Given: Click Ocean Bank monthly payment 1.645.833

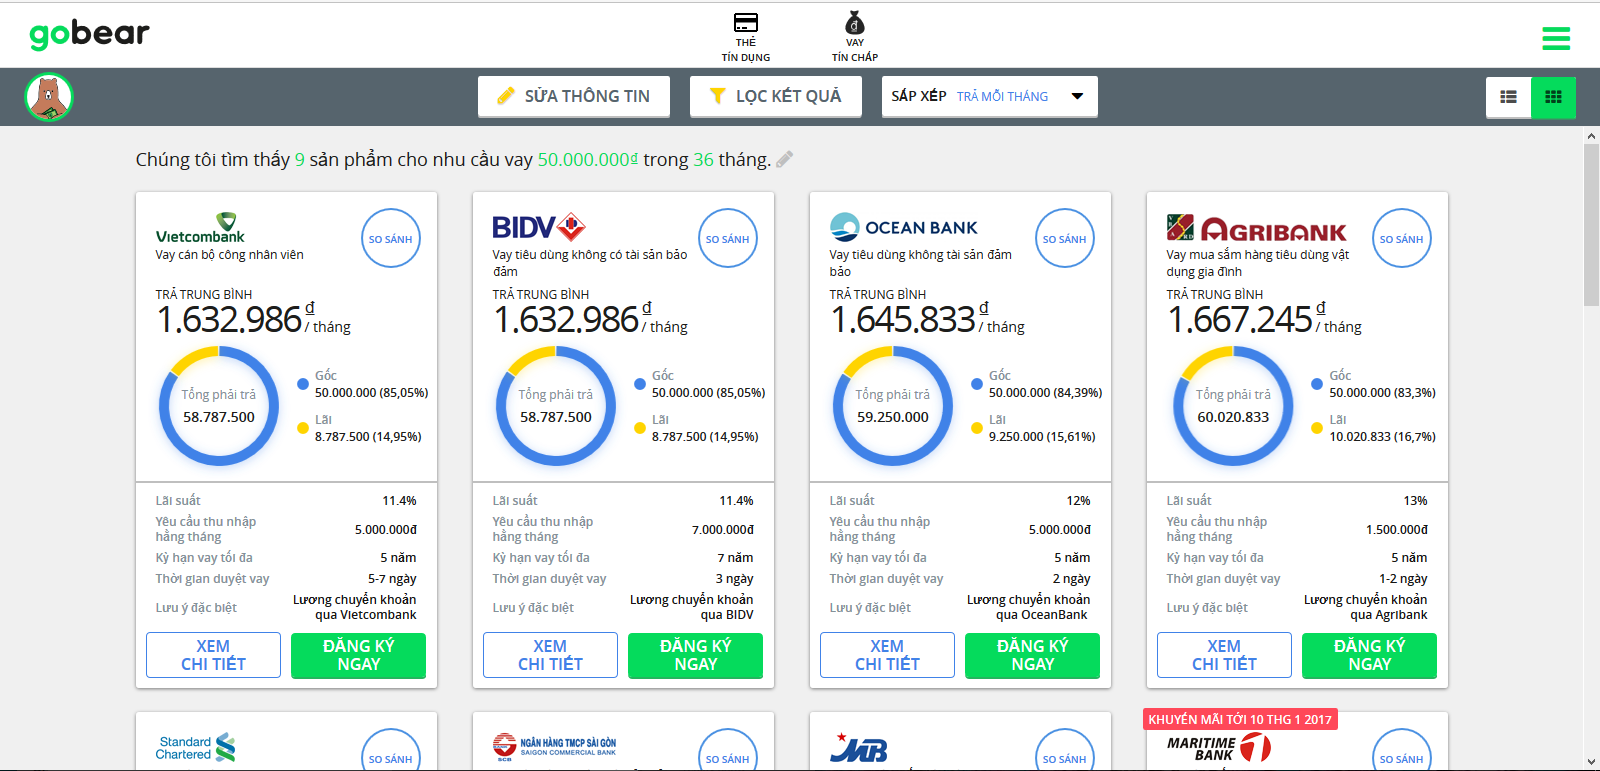Looking at the screenshot, I should tap(903, 320).
